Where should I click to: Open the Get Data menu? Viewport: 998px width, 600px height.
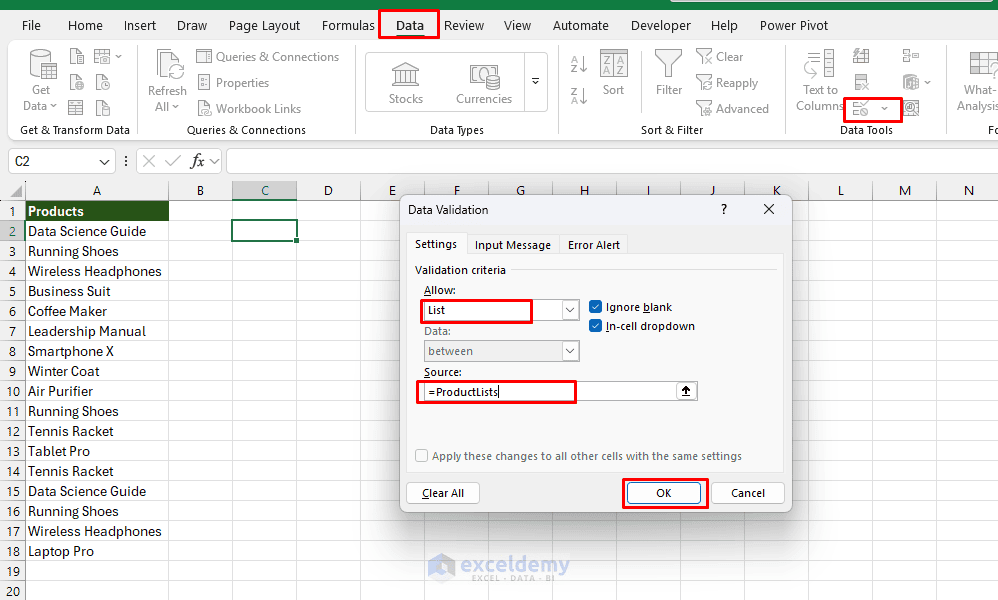pos(43,80)
